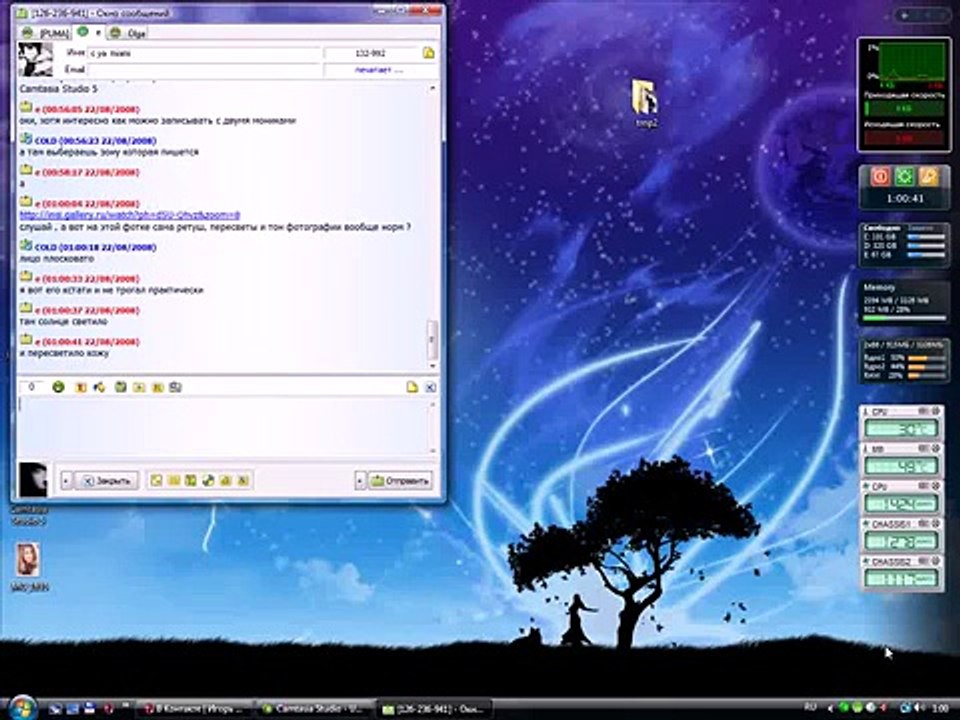
Task: Click the CHASSIS1 fan gadget readout
Action: (901, 541)
